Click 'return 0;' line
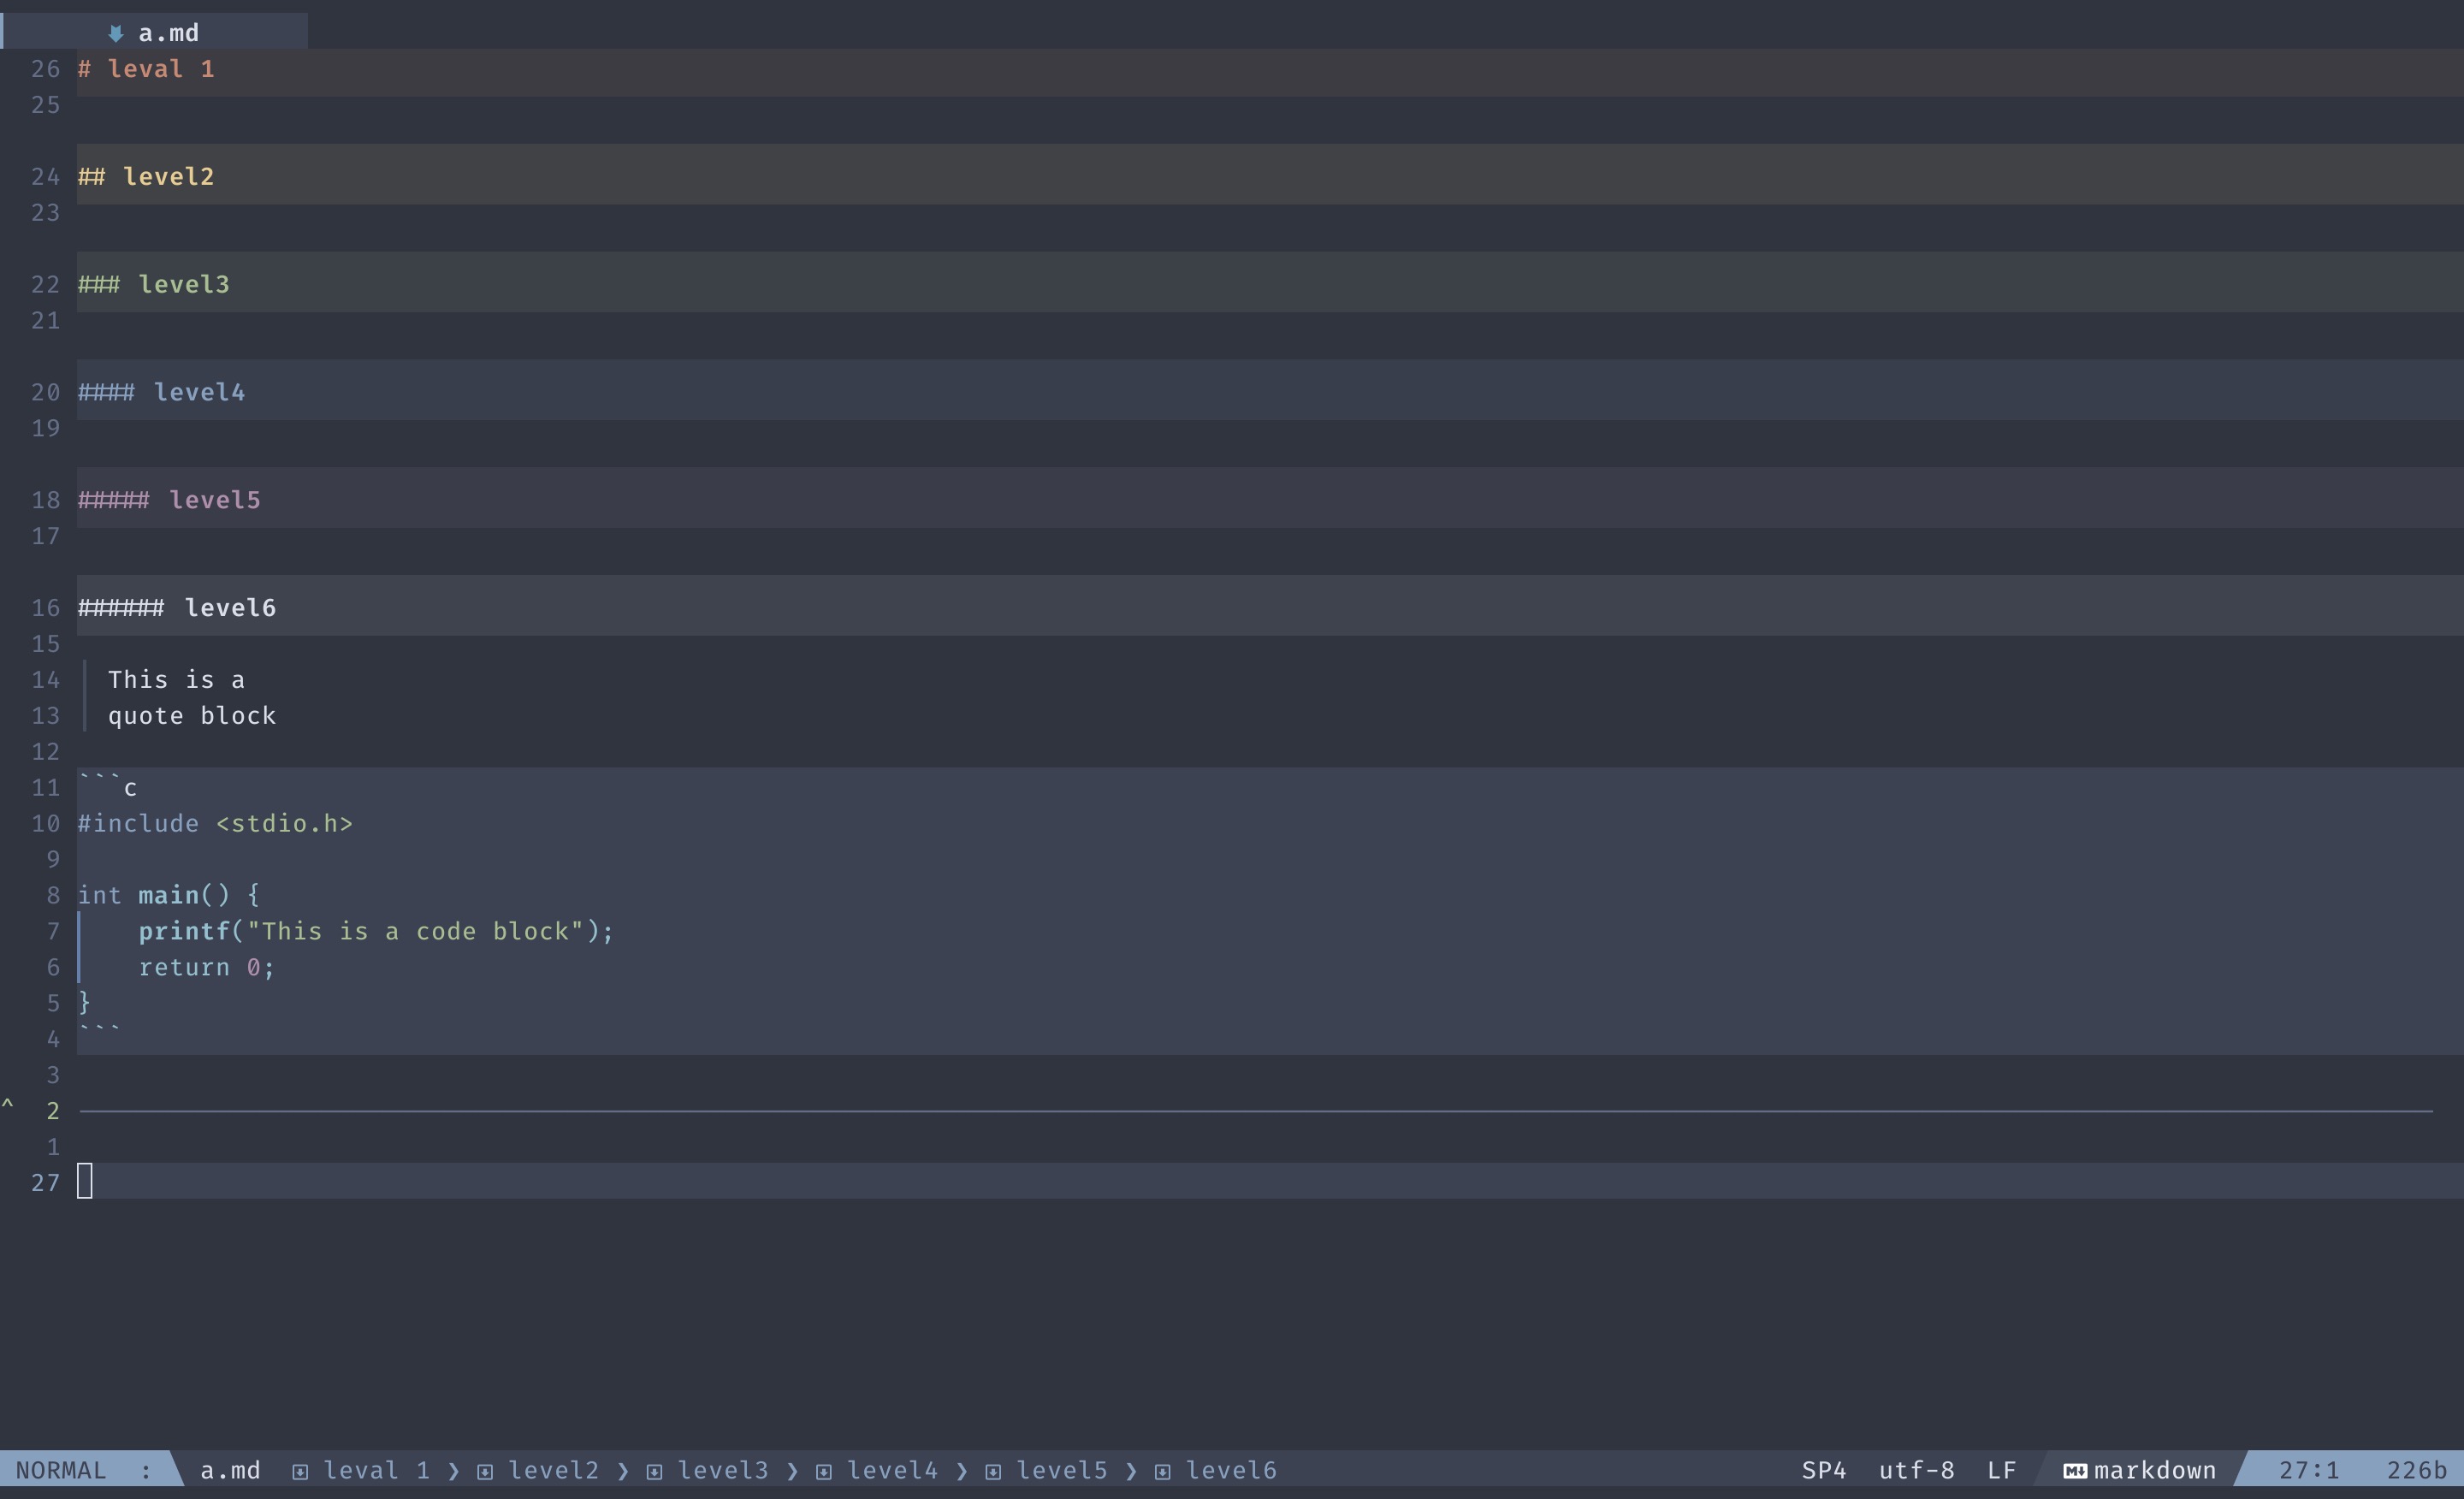This screenshot has height=1499, width=2464. [207, 967]
